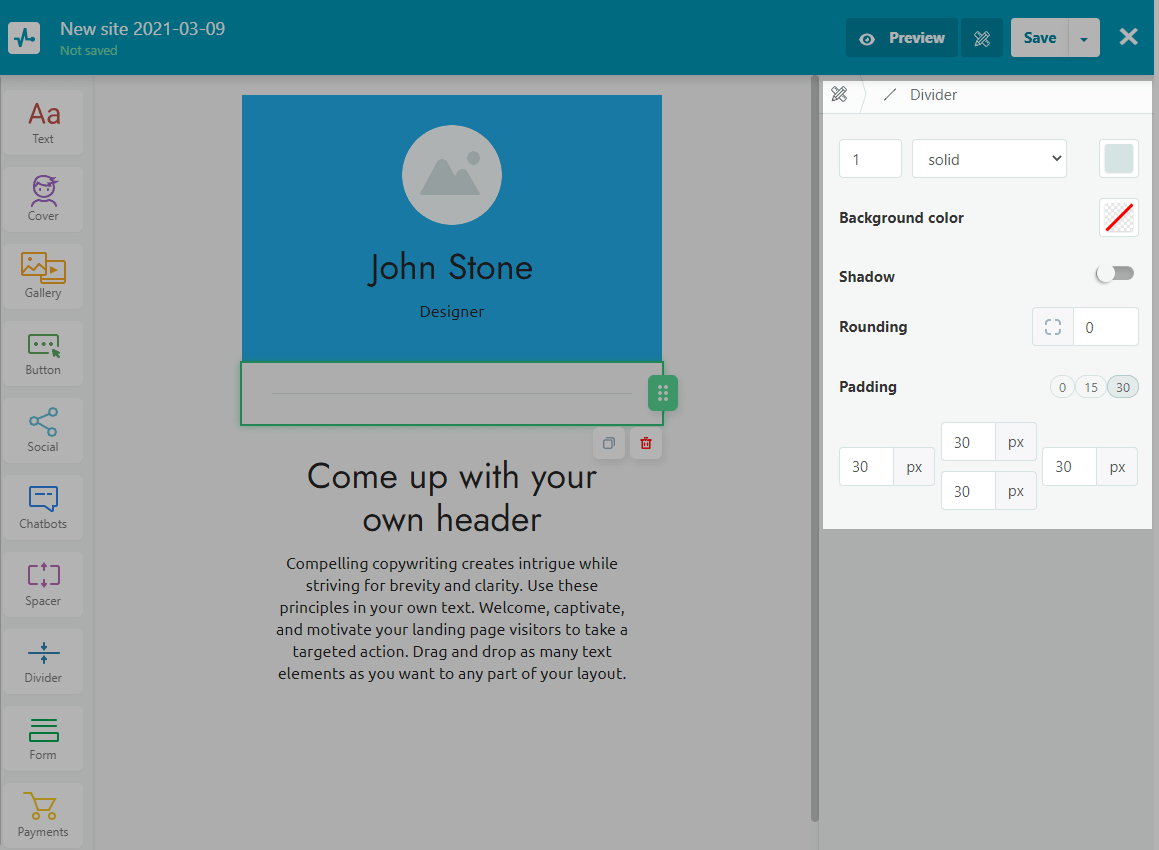
Task: Add a Spacer element from sidebar
Action: click(43, 584)
